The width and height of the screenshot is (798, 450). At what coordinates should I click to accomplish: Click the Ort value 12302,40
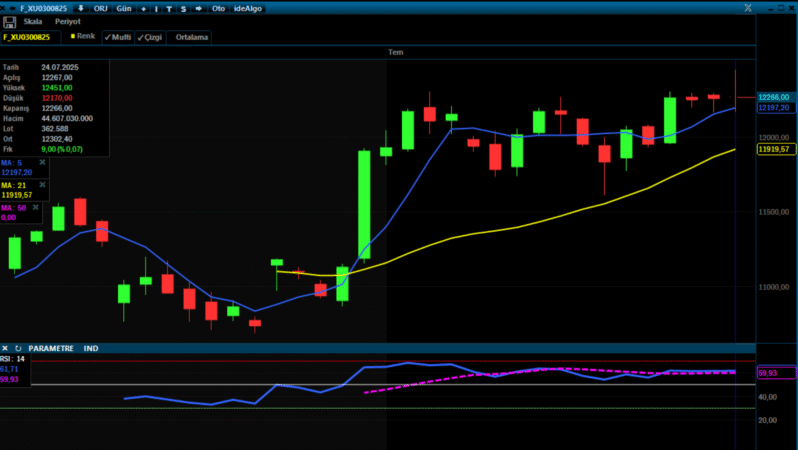tap(57, 139)
